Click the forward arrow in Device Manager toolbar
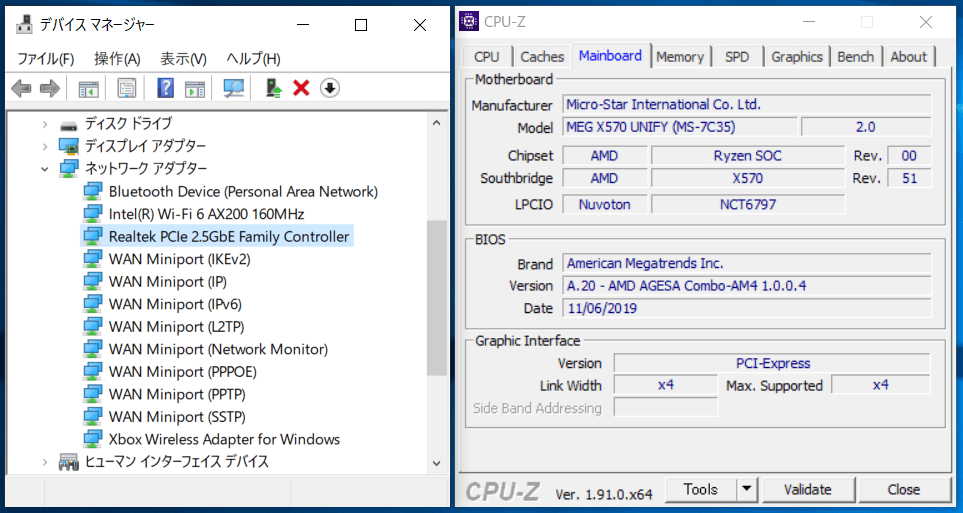This screenshot has width=963, height=513. [50, 88]
